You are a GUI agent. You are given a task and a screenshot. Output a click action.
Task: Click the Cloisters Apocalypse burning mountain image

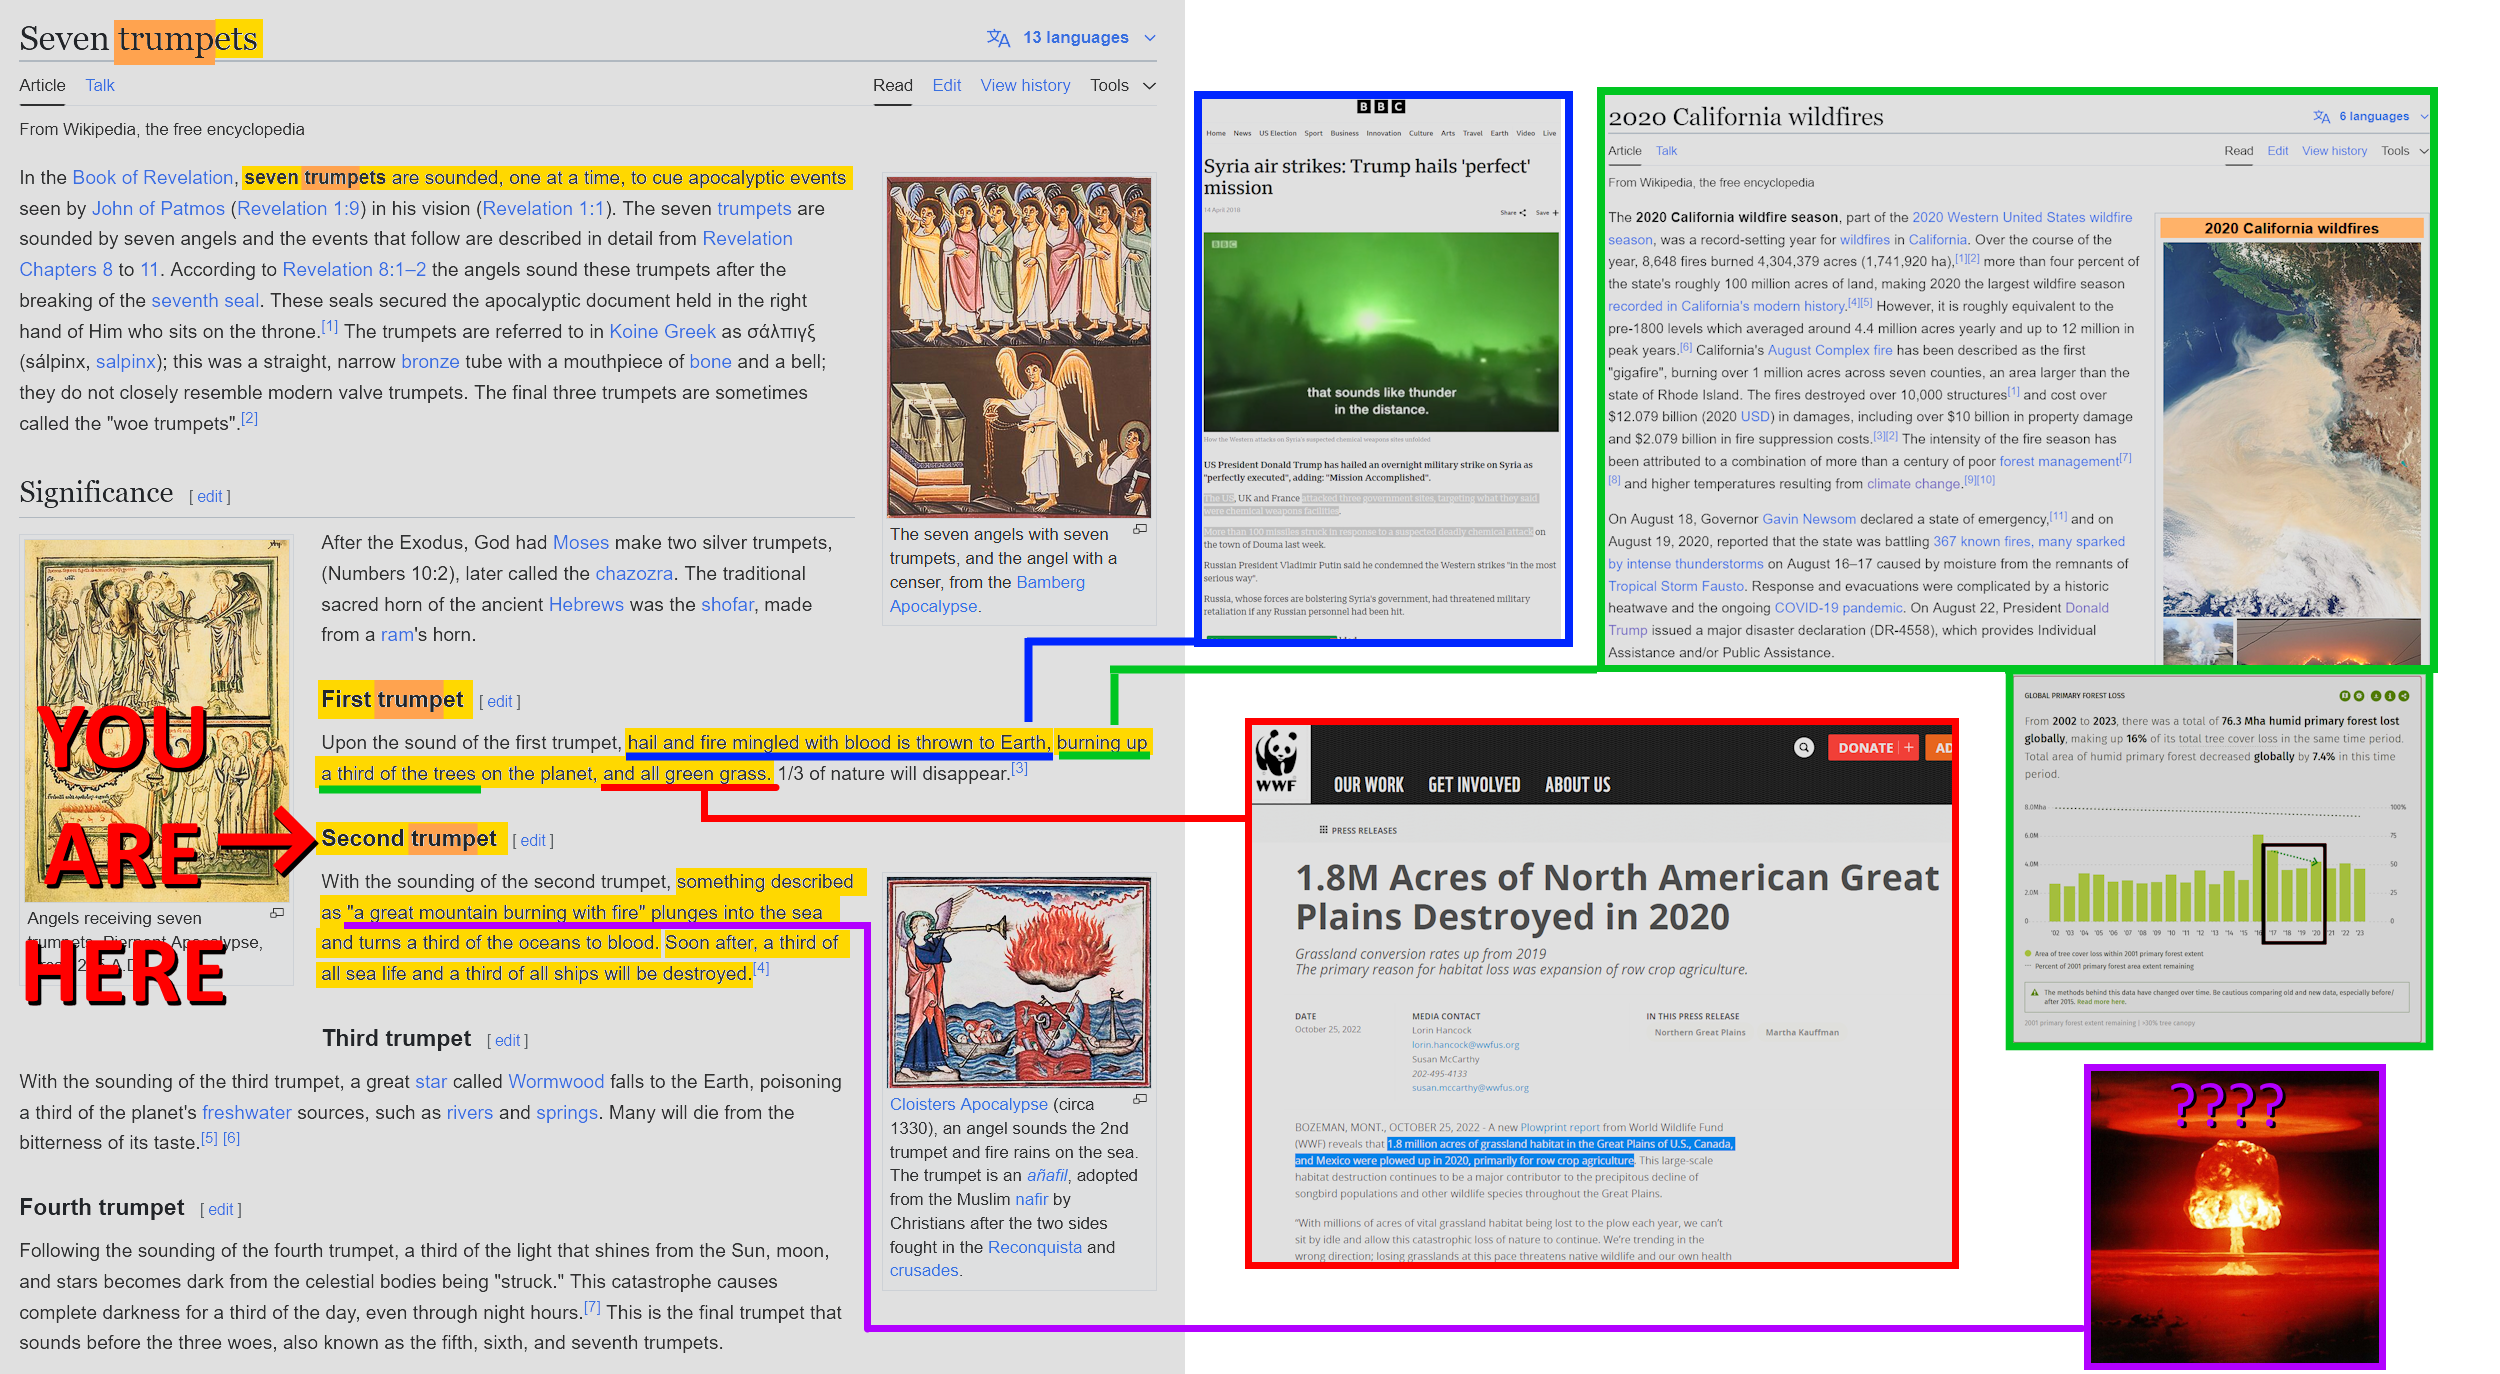(x=1019, y=983)
